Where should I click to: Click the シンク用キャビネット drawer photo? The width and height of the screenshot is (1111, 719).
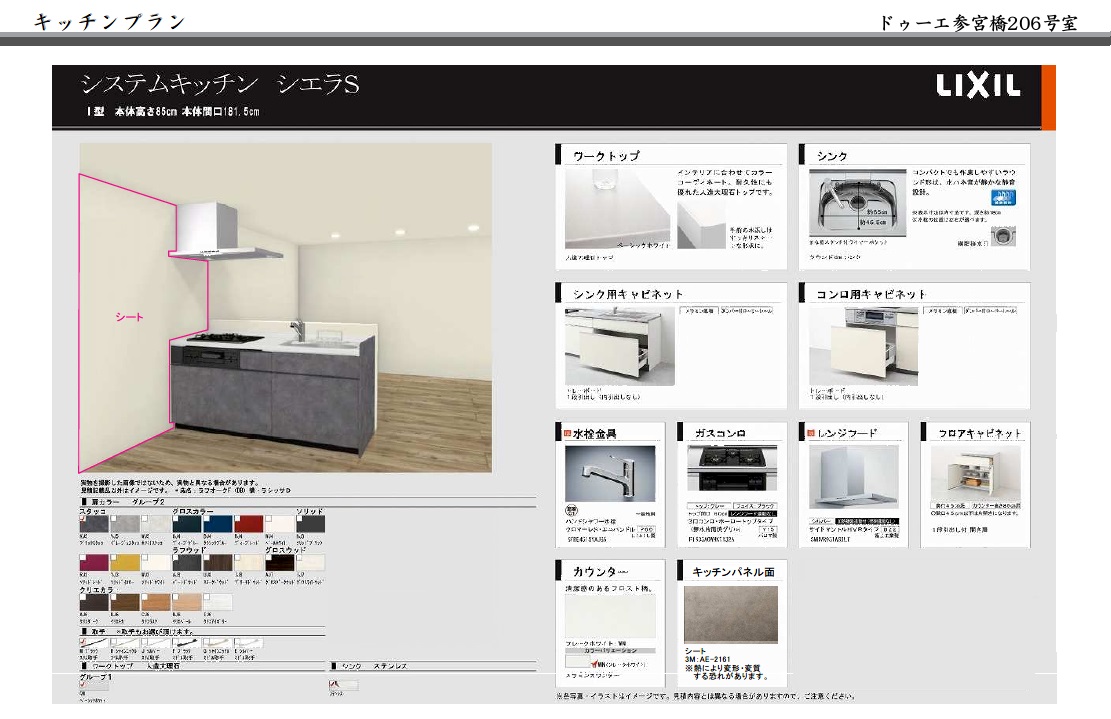pos(619,346)
